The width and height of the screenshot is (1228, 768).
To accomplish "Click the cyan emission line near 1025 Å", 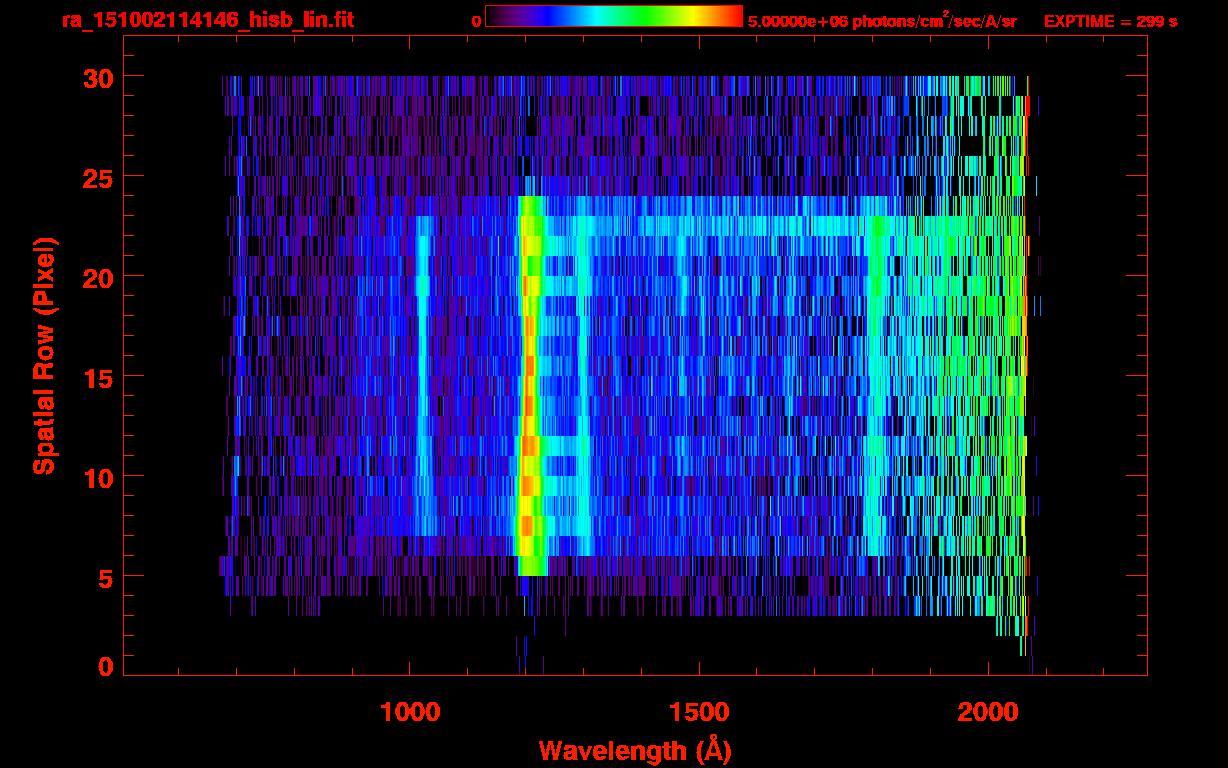I will tap(423, 375).
